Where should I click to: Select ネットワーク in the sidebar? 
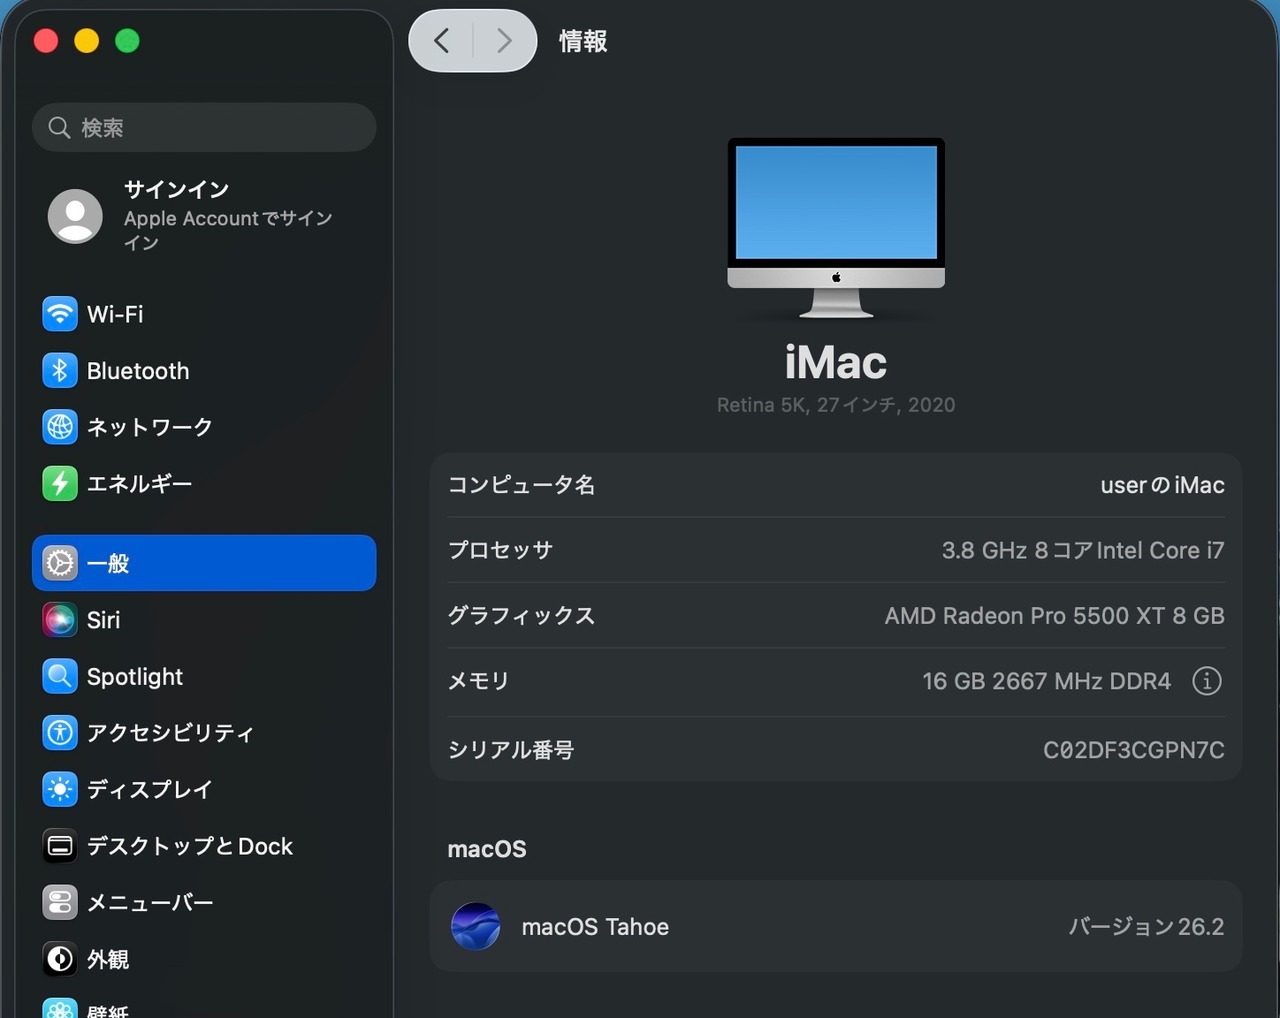point(204,427)
